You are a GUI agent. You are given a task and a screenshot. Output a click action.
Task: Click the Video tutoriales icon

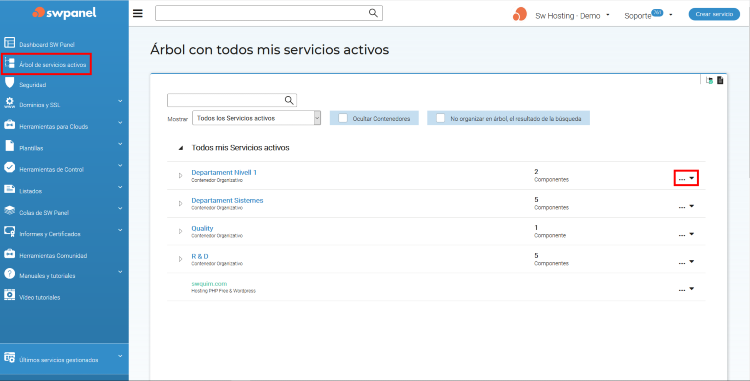click(x=9, y=295)
